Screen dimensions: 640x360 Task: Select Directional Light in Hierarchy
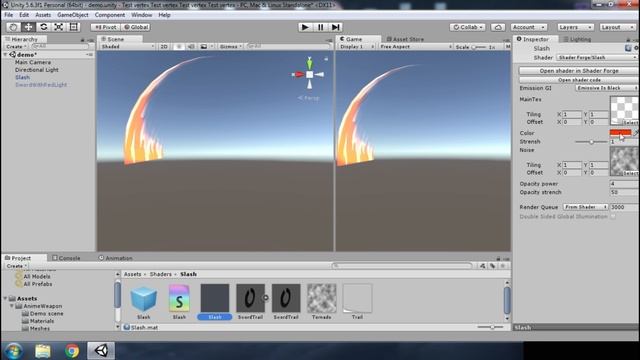click(37, 70)
